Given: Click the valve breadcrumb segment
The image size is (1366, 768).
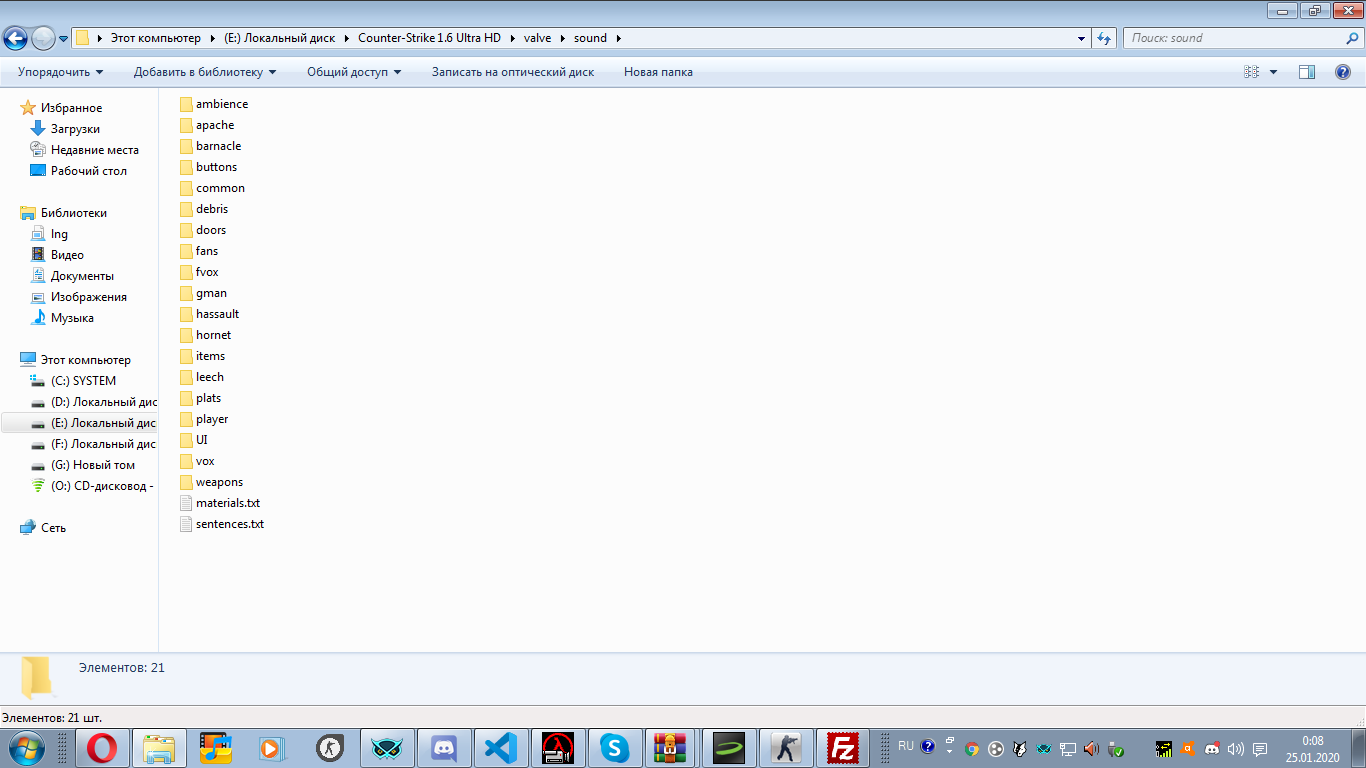Looking at the screenshot, I should (x=538, y=38).
